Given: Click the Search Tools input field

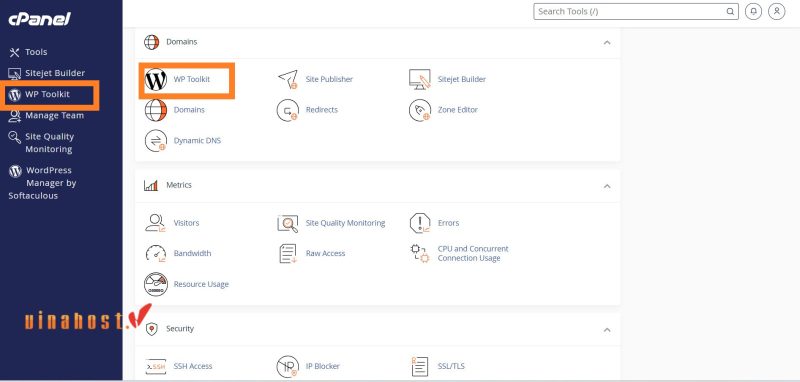Looking at the screenshot, I should (x=636, y=11).
